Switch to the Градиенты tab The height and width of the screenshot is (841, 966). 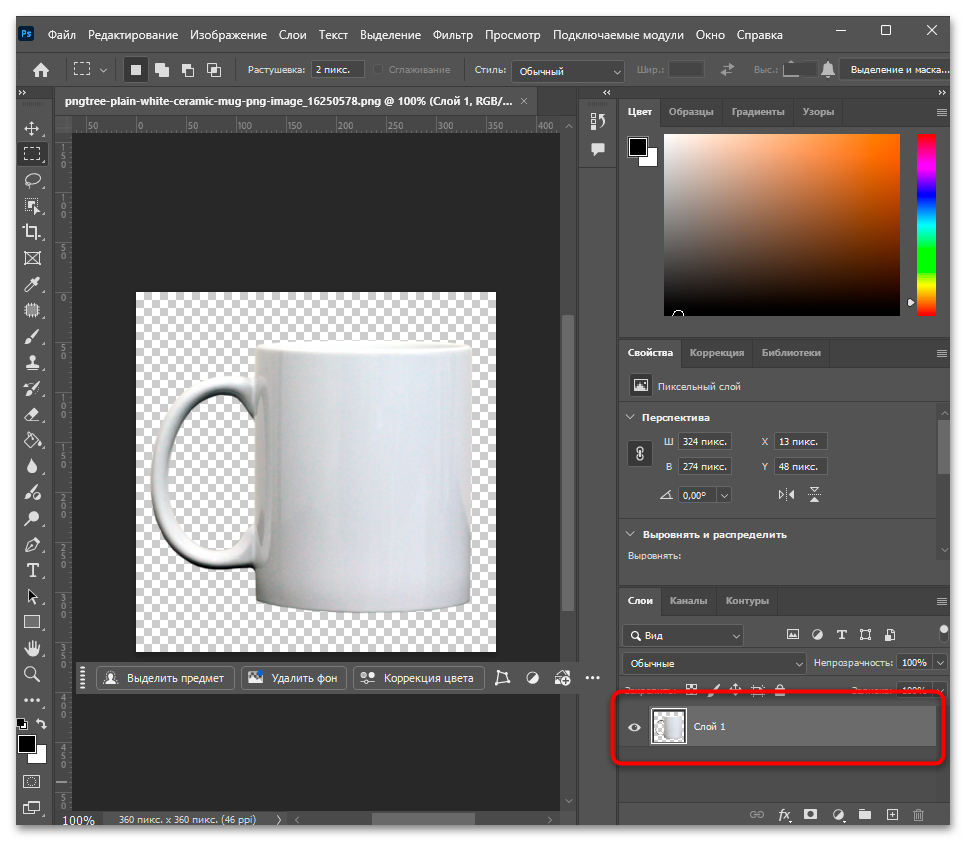click(x=758, y=112)
